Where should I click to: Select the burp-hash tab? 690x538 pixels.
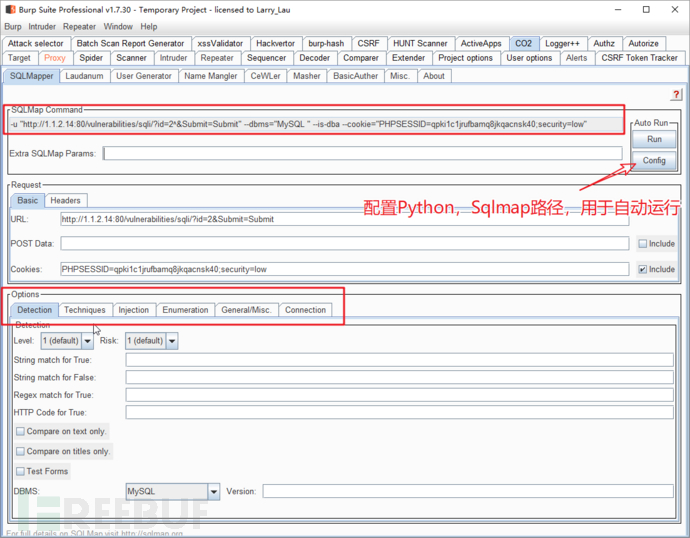tap(326, 44)
